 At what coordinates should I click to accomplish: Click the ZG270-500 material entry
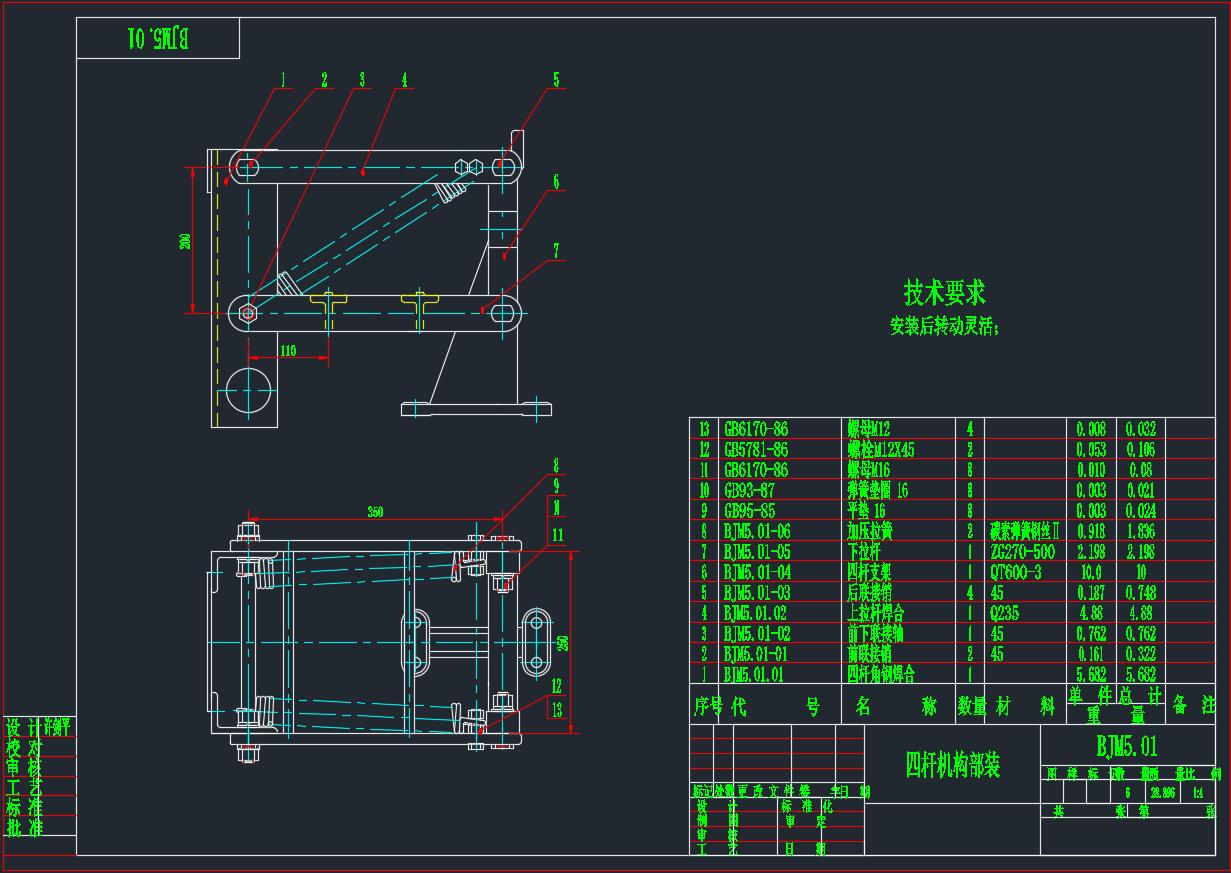[1022, 552]
